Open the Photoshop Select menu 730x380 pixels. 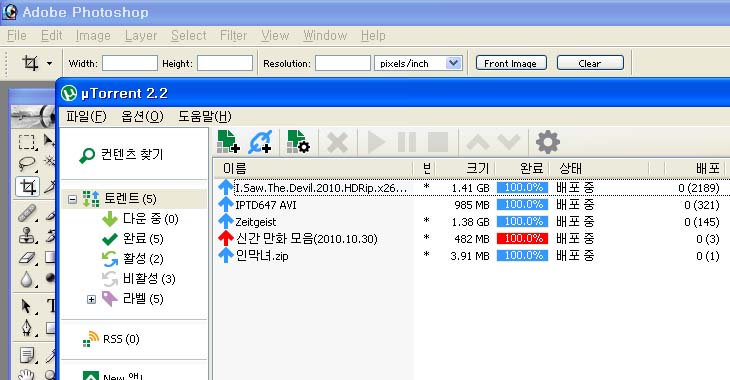point(189,35)
